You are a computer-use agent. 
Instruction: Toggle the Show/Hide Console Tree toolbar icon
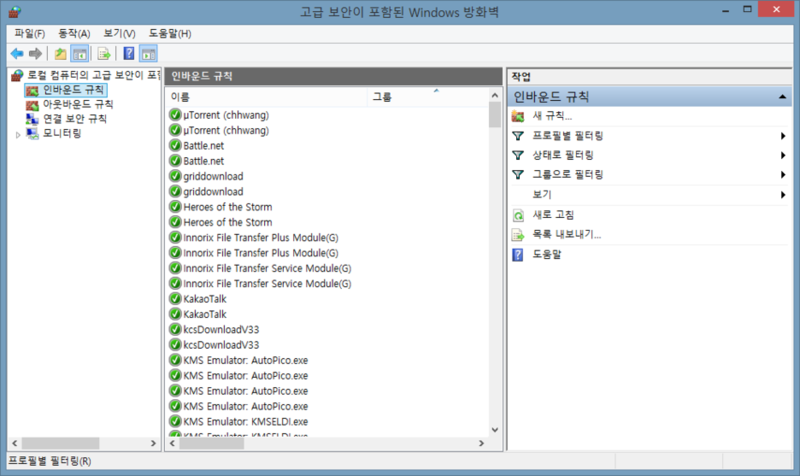(80, 54)
